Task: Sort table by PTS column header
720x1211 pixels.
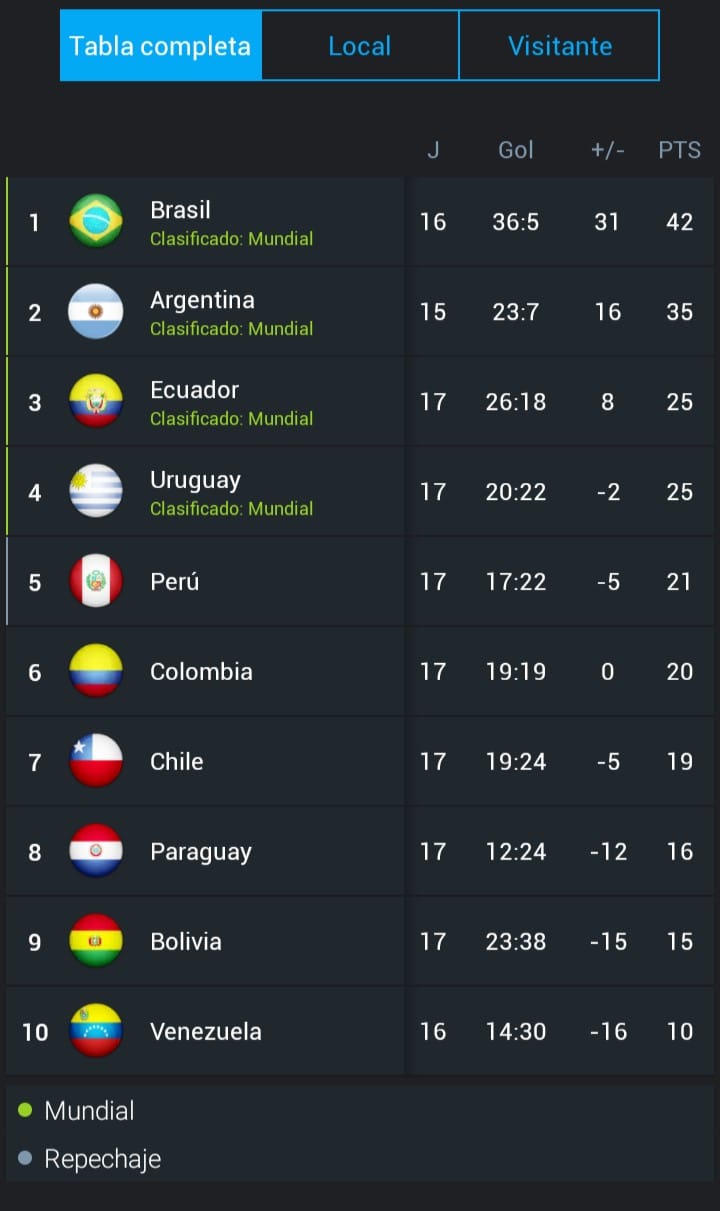Action: [x=679, y=150]
